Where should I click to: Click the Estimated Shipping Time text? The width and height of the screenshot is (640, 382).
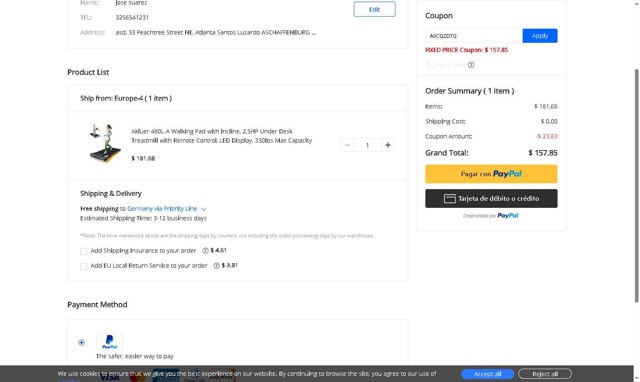143,218
